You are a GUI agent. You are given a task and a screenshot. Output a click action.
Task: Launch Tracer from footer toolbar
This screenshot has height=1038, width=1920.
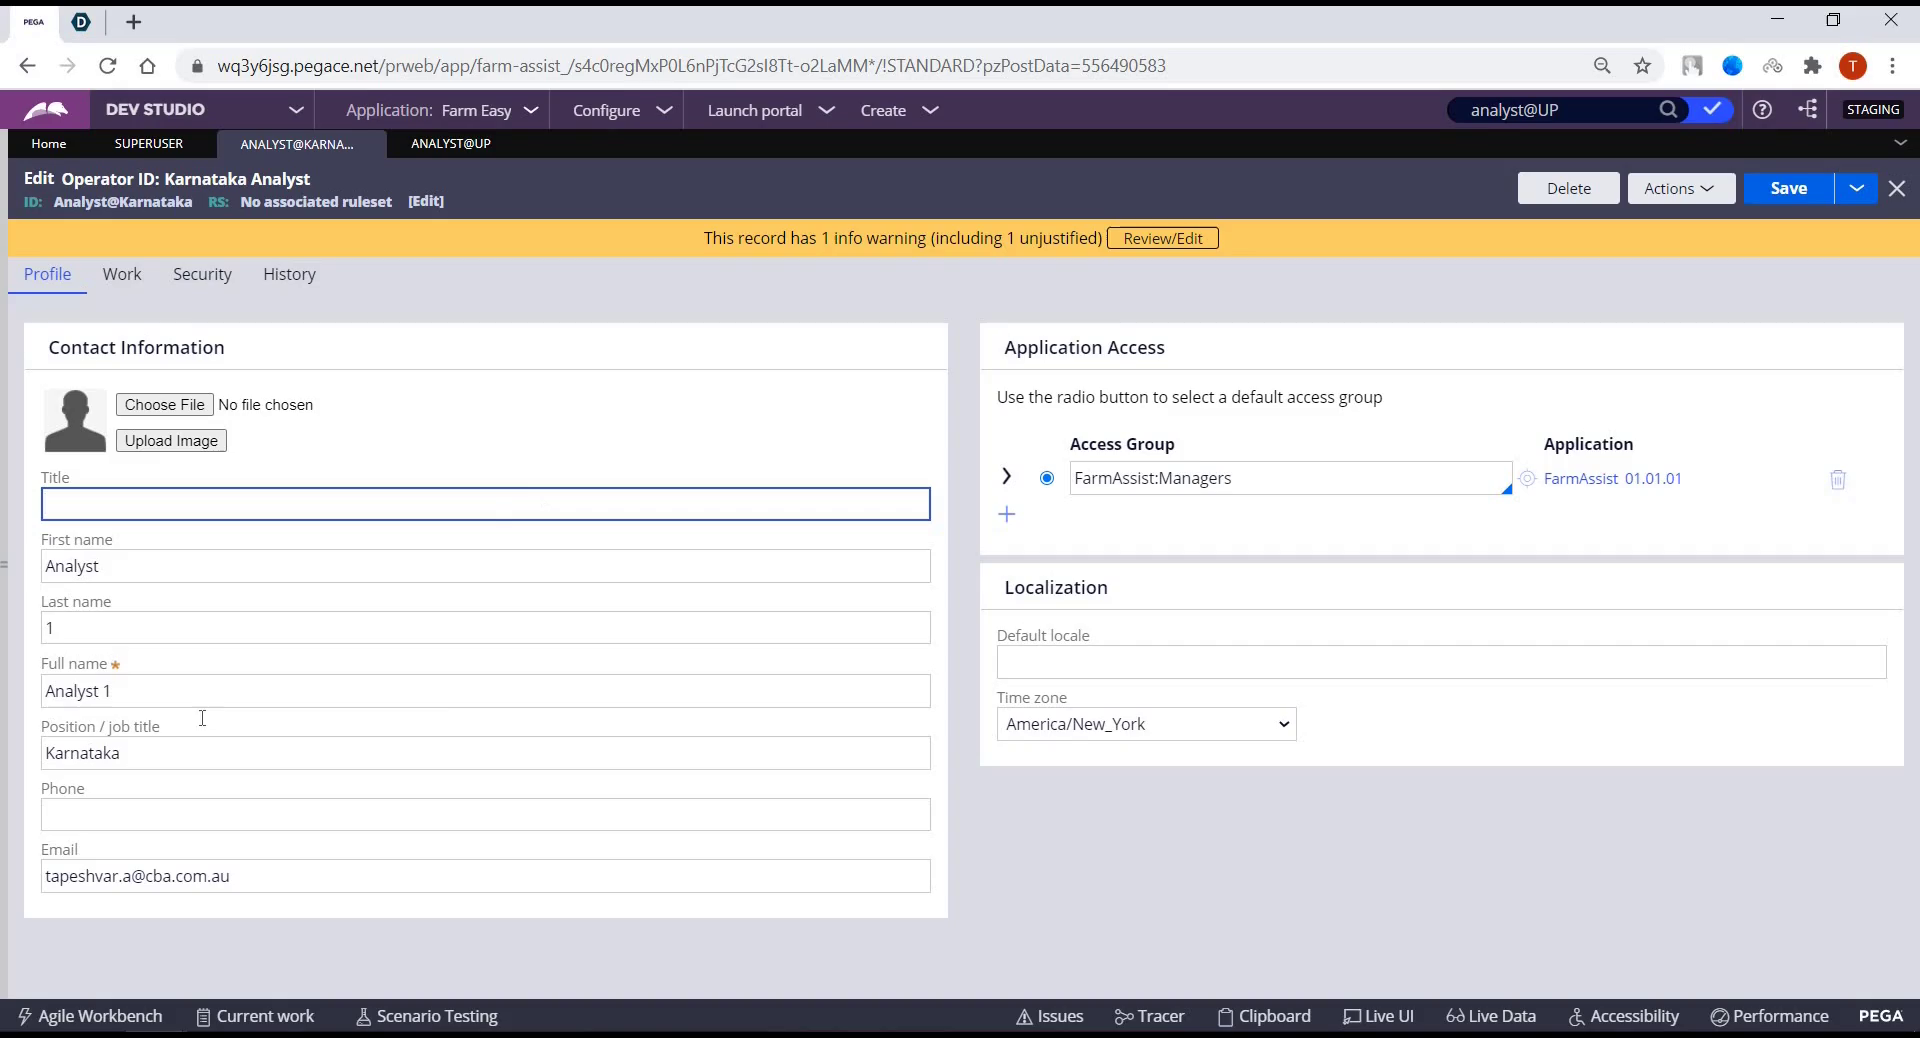(1150, 1016)
